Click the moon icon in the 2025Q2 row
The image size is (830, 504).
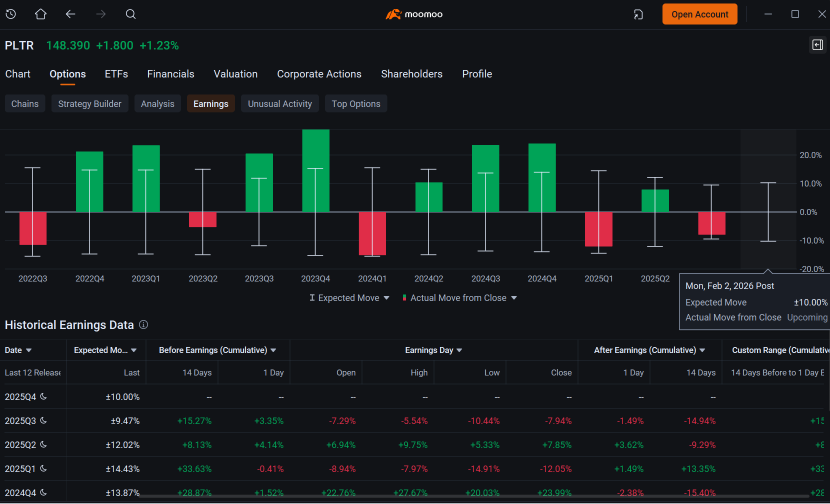pos(43,445)
